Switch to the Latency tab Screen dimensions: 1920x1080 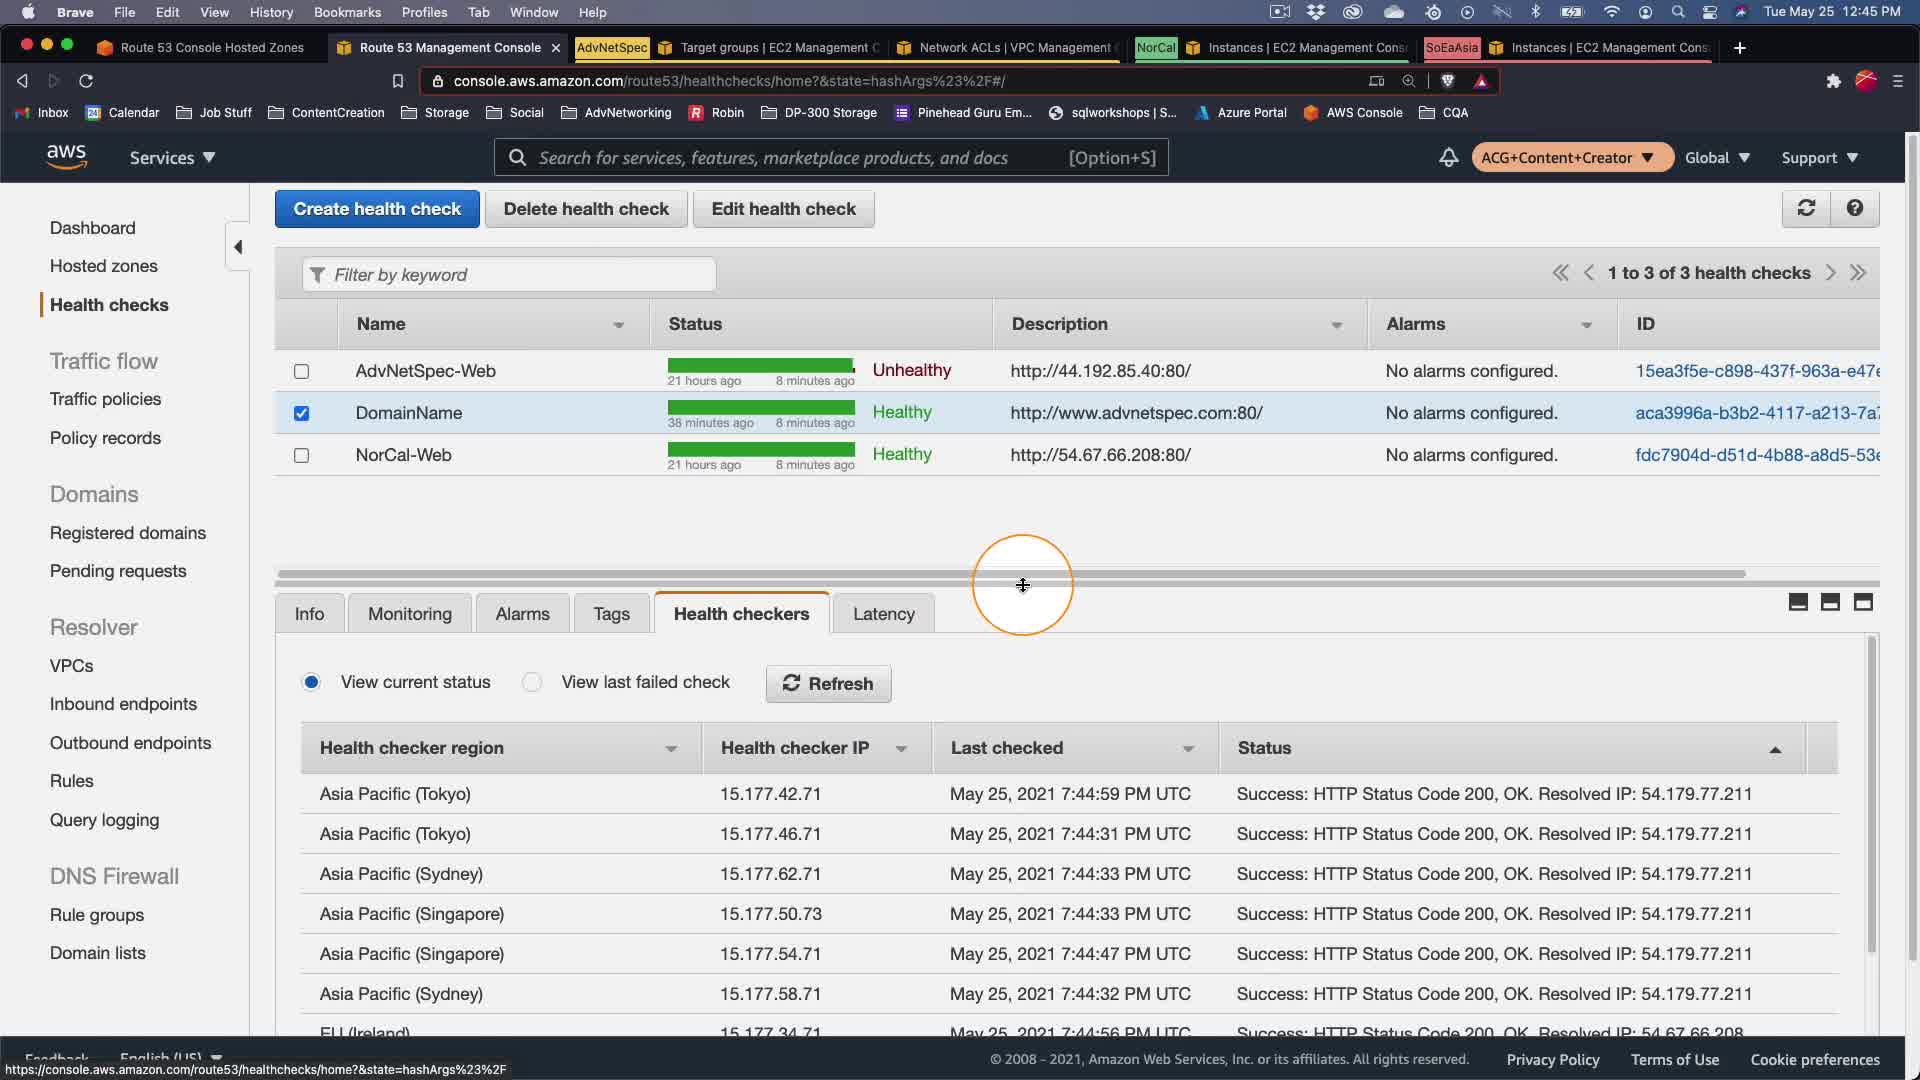pyautogui.click(x=883, y=614)
